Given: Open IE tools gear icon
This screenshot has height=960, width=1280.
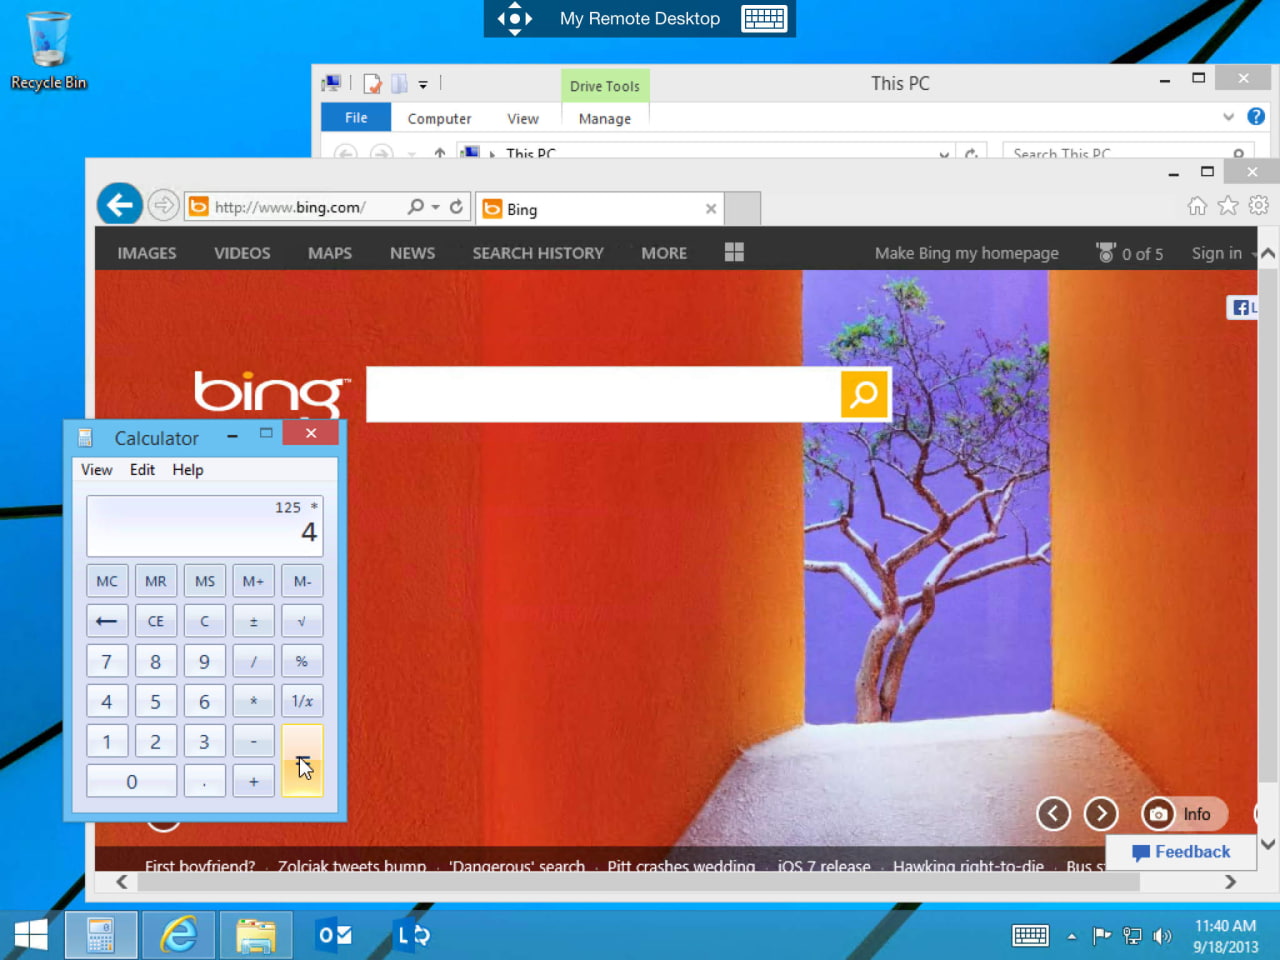Looking at the screenshot, I should [x=1259, y=206].
